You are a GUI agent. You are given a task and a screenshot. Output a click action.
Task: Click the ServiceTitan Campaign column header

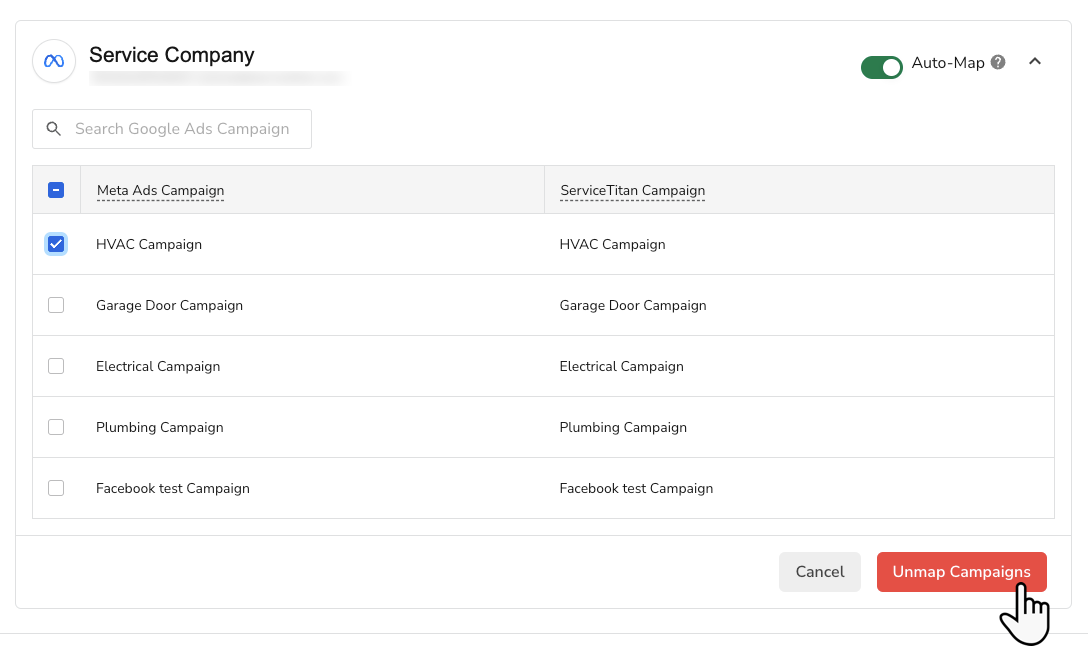click(632, 190)
